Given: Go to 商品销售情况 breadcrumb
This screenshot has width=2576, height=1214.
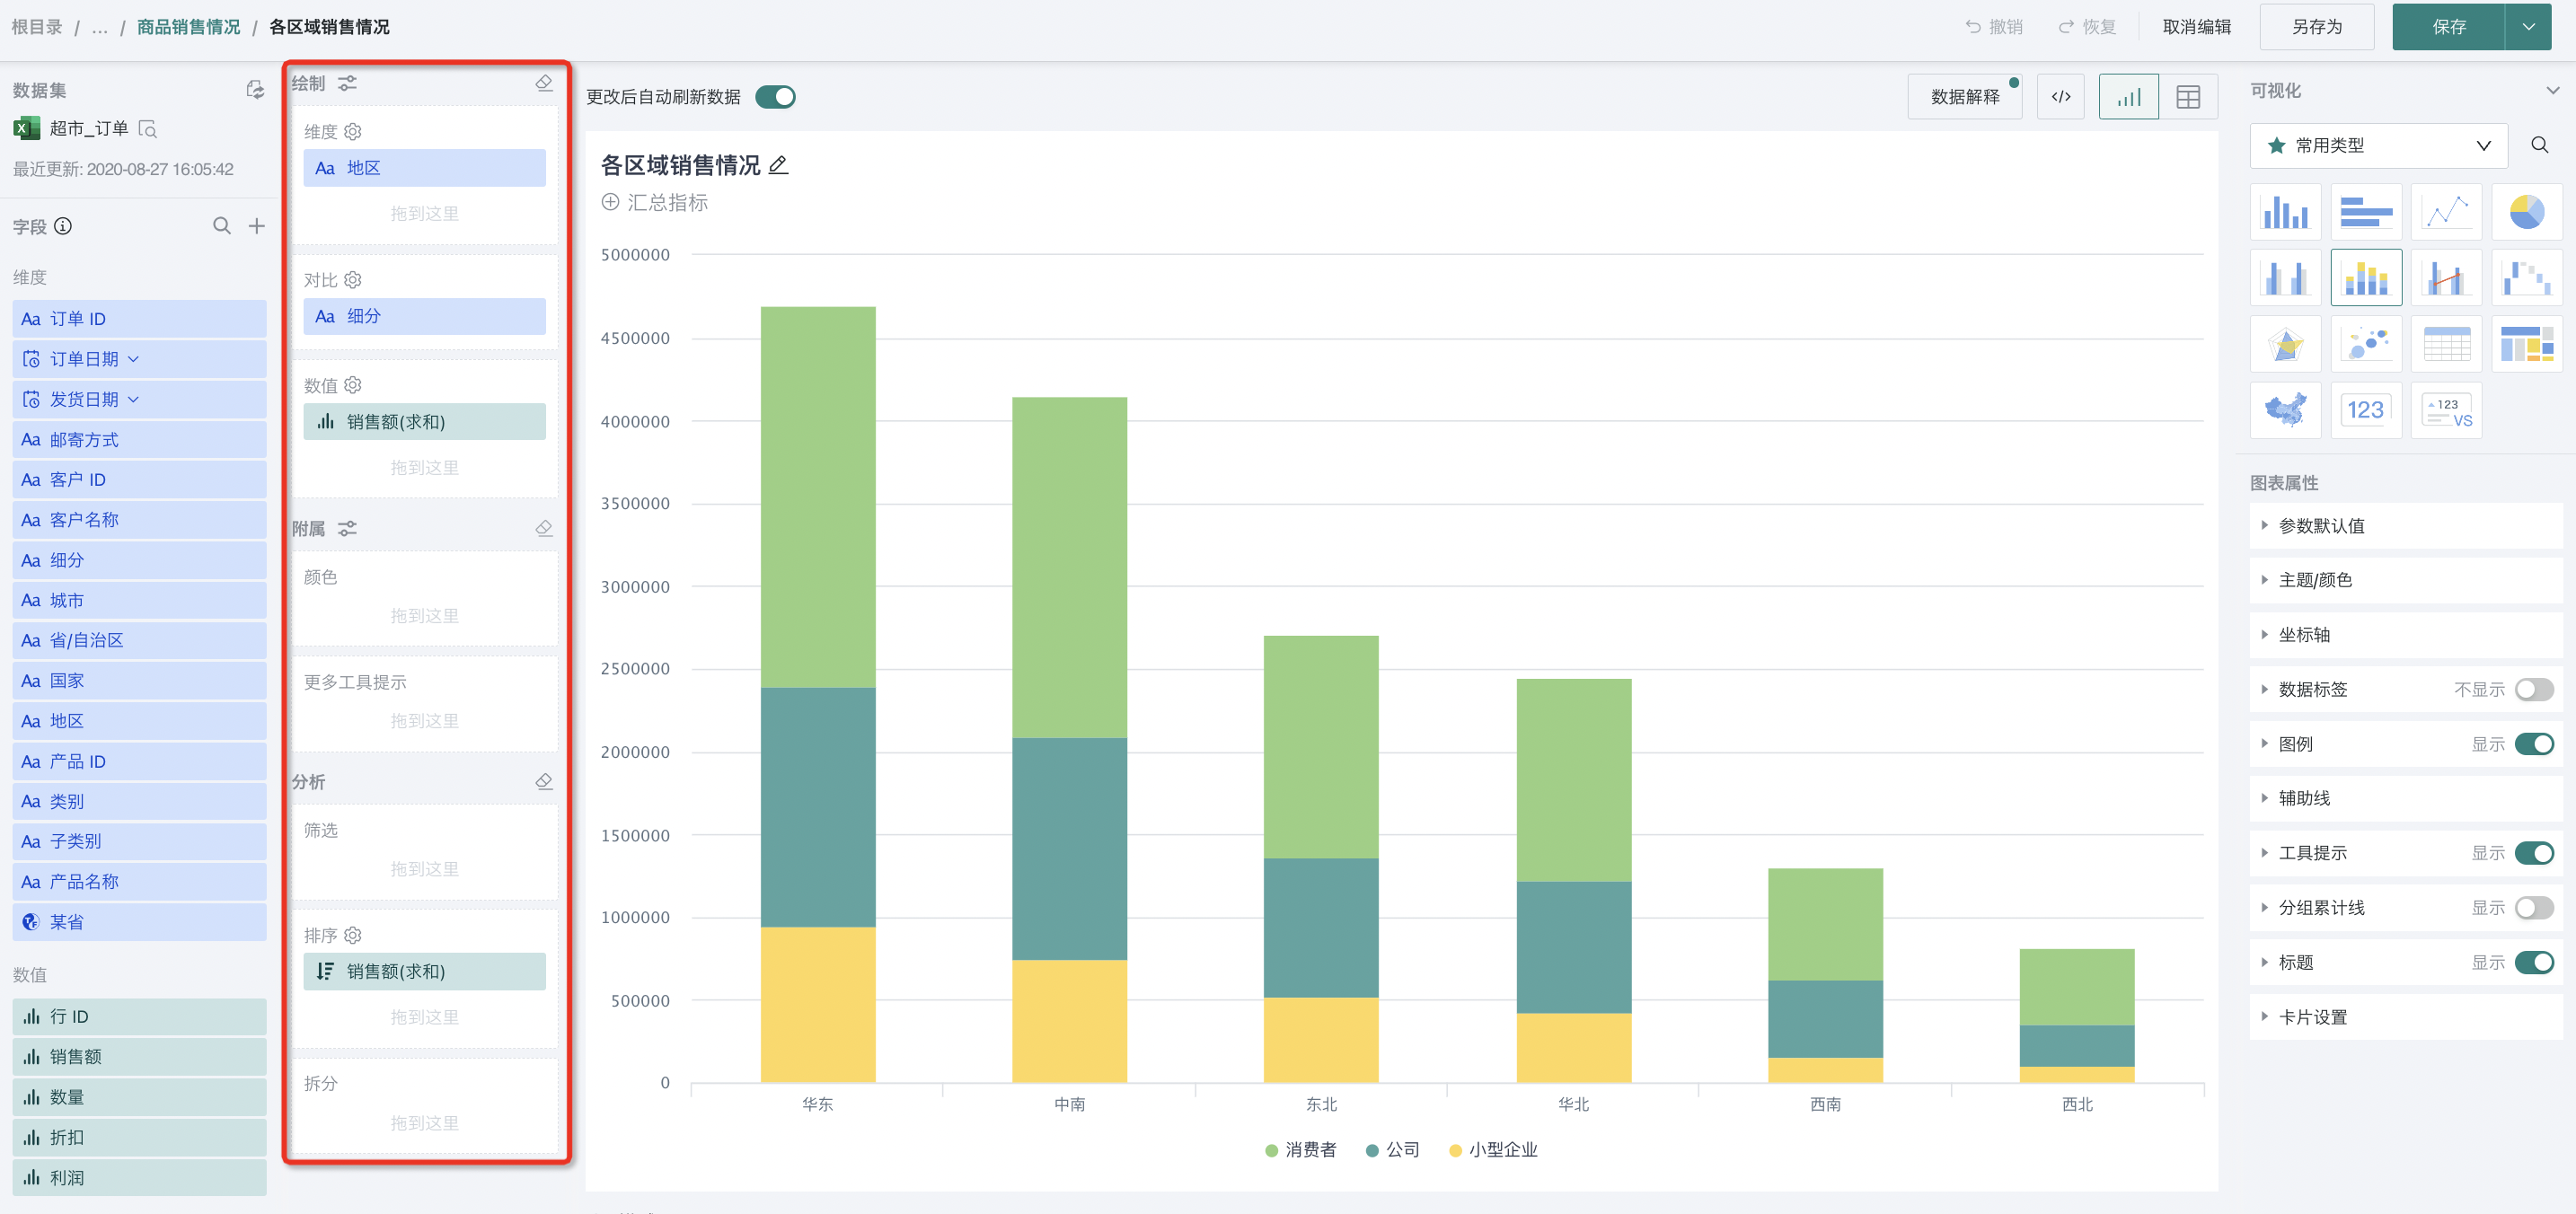Looking at the screenshot, I should click(x=188, y=27).
